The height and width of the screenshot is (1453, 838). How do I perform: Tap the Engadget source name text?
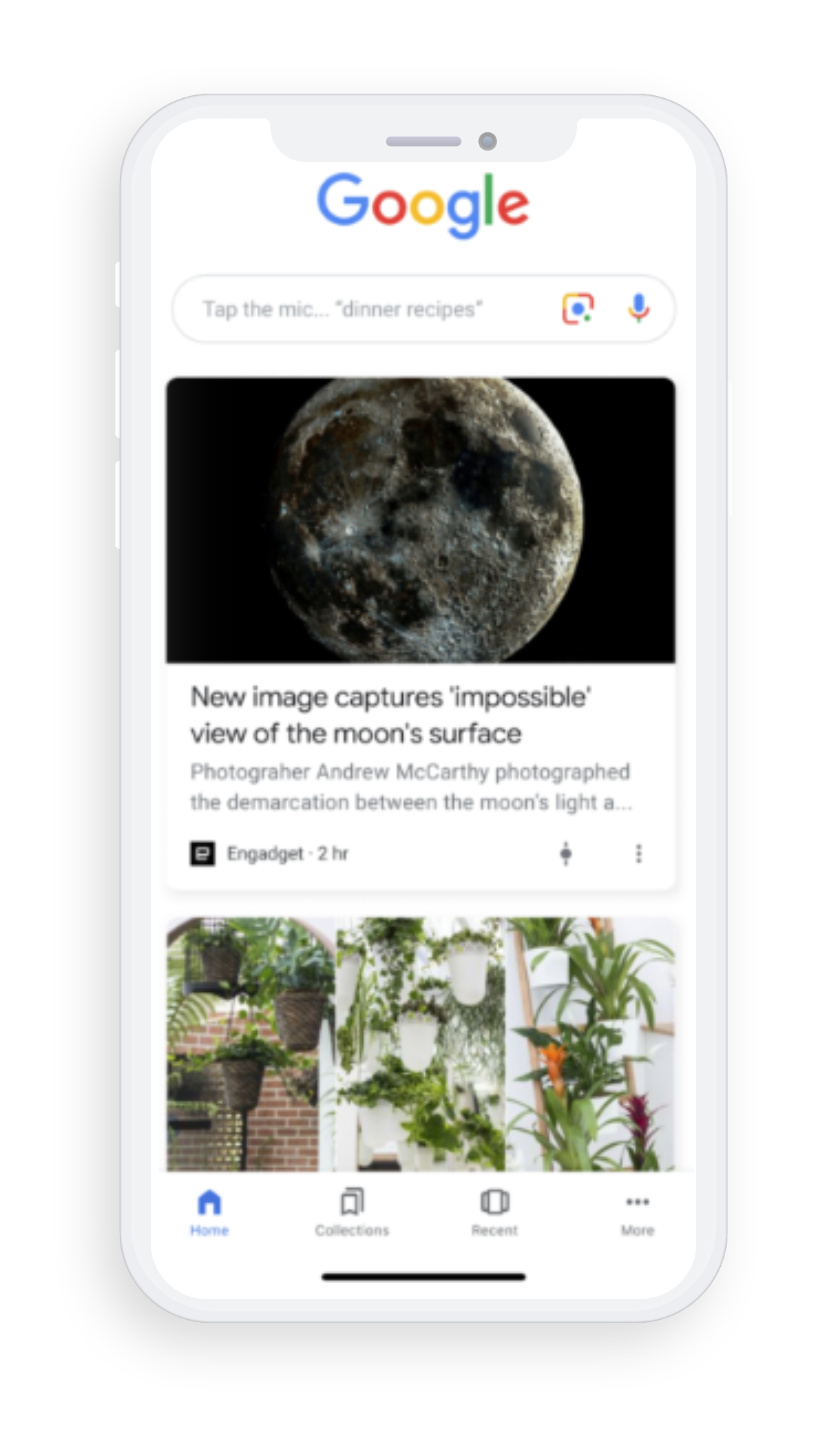(264, 854)
